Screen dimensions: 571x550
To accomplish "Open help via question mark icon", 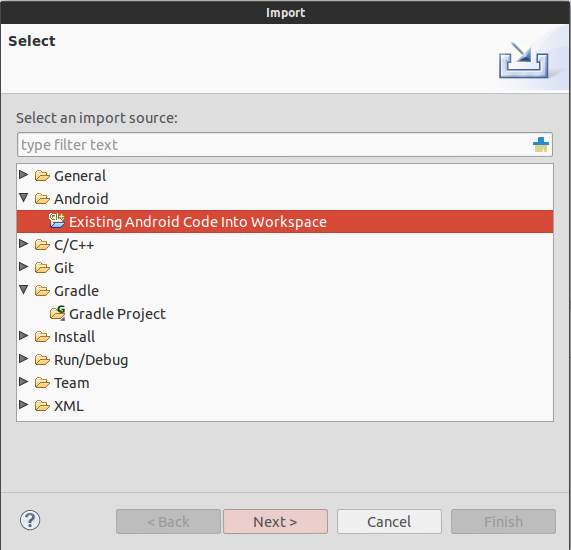I will pyautogui.click(x=30, y=520).
